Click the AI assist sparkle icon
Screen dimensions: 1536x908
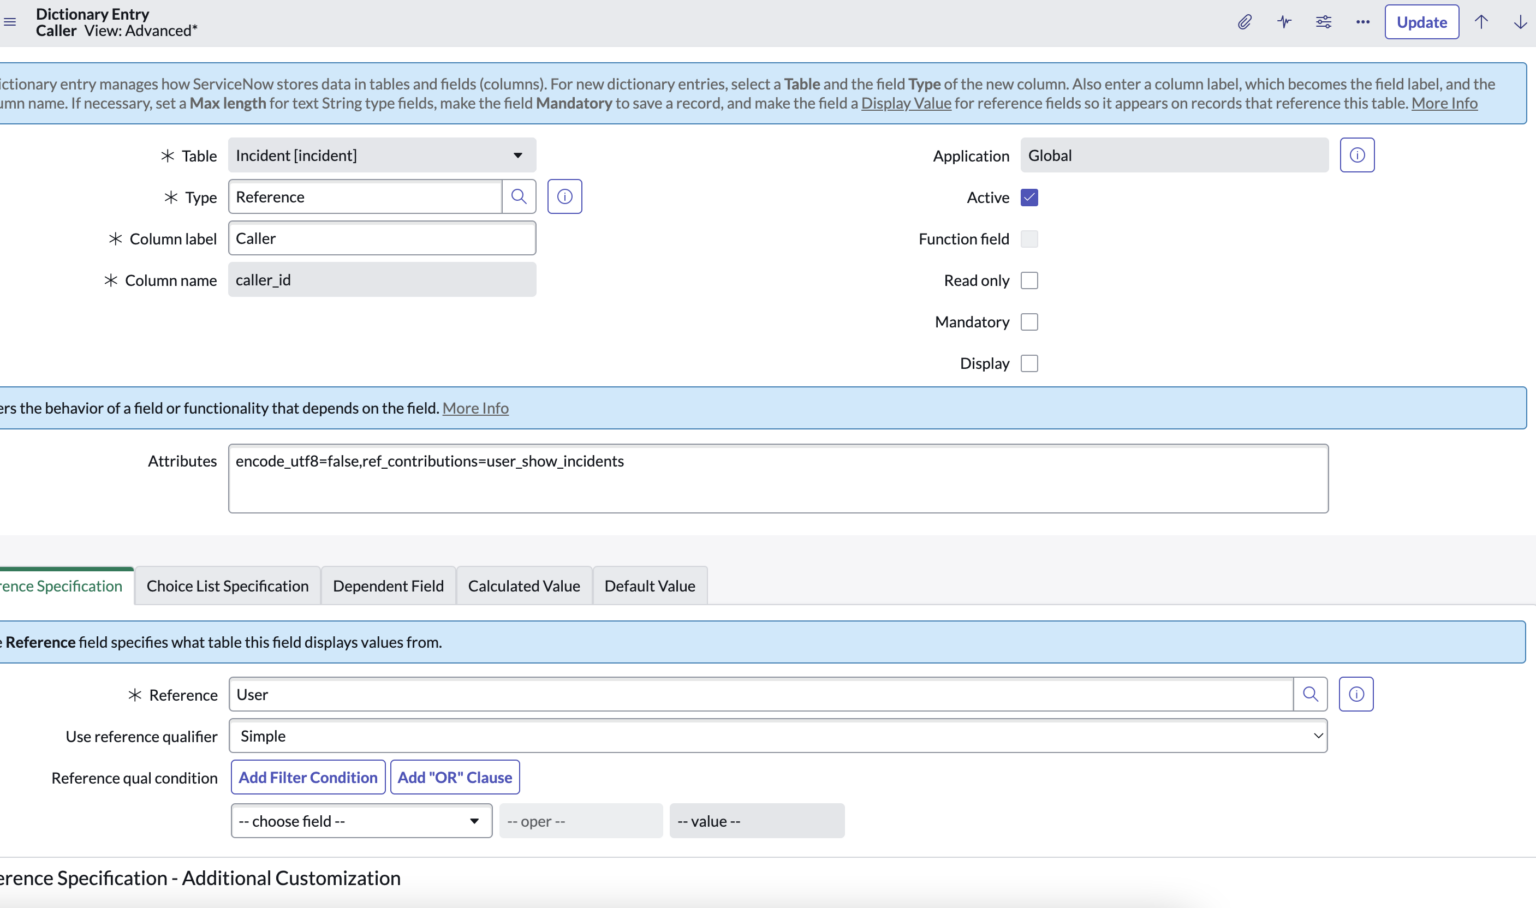(x=1284, y=21)
